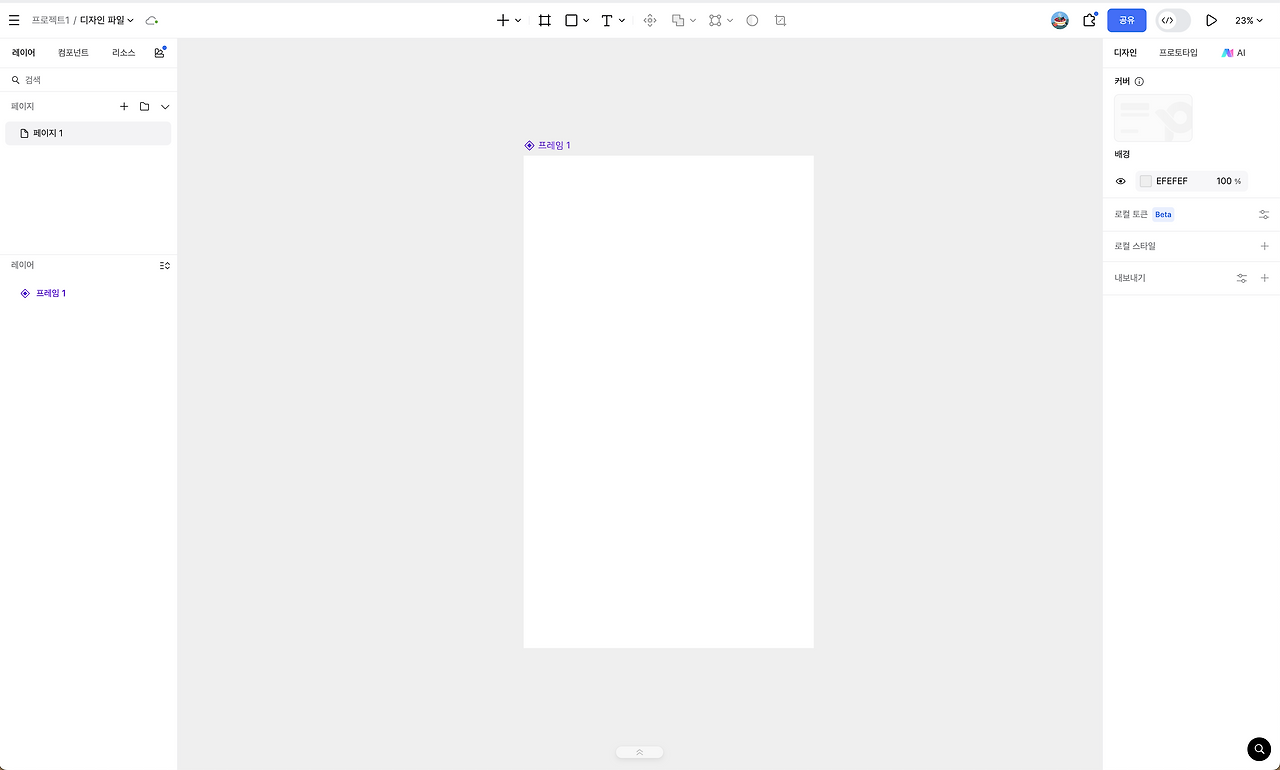Collapse the 페이지 section chevron

tap(165, 106)
